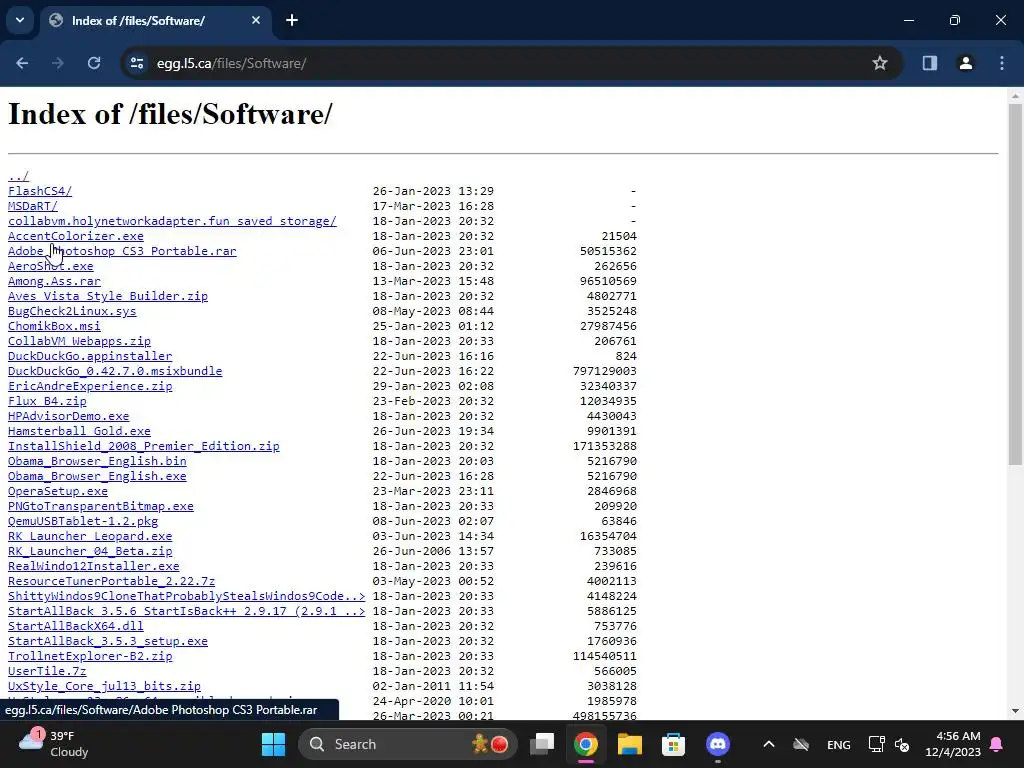Download Hamsterball_Gold.exe
1024x768 pixels.
click(x=79, y=432)
